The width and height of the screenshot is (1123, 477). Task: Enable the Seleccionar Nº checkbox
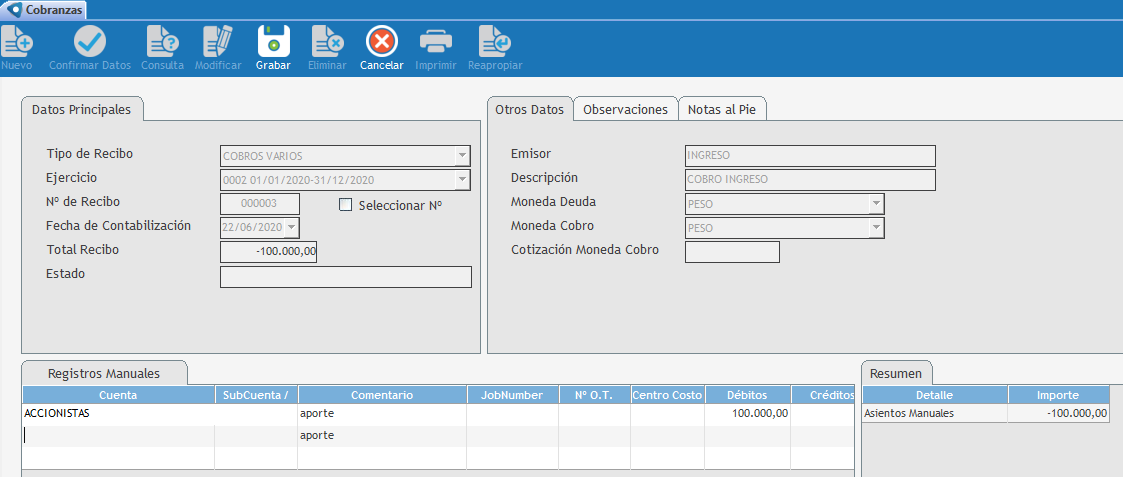[346, 205]
